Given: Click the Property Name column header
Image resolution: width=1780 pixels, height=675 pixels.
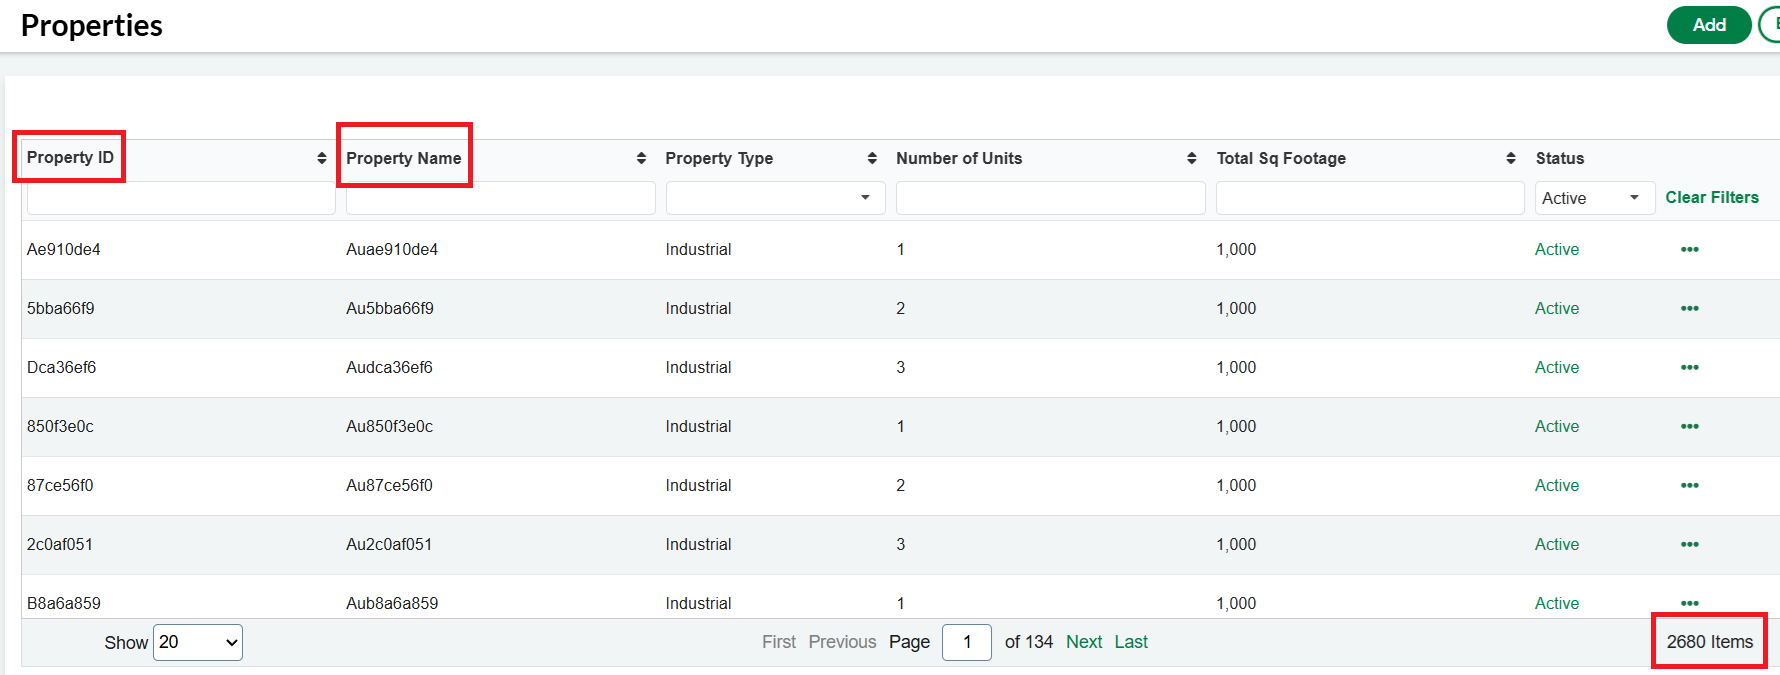Looking at the screenshot, I should (x=404, y=158).
